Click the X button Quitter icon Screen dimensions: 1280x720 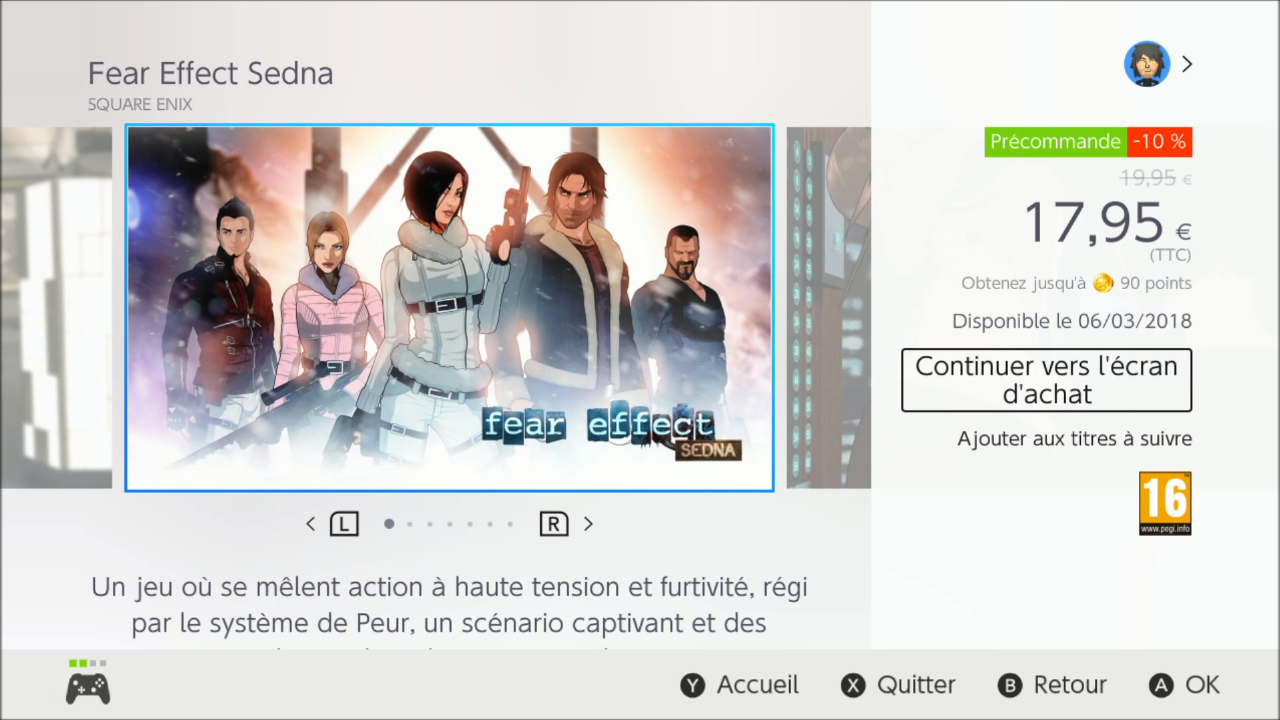853,685
